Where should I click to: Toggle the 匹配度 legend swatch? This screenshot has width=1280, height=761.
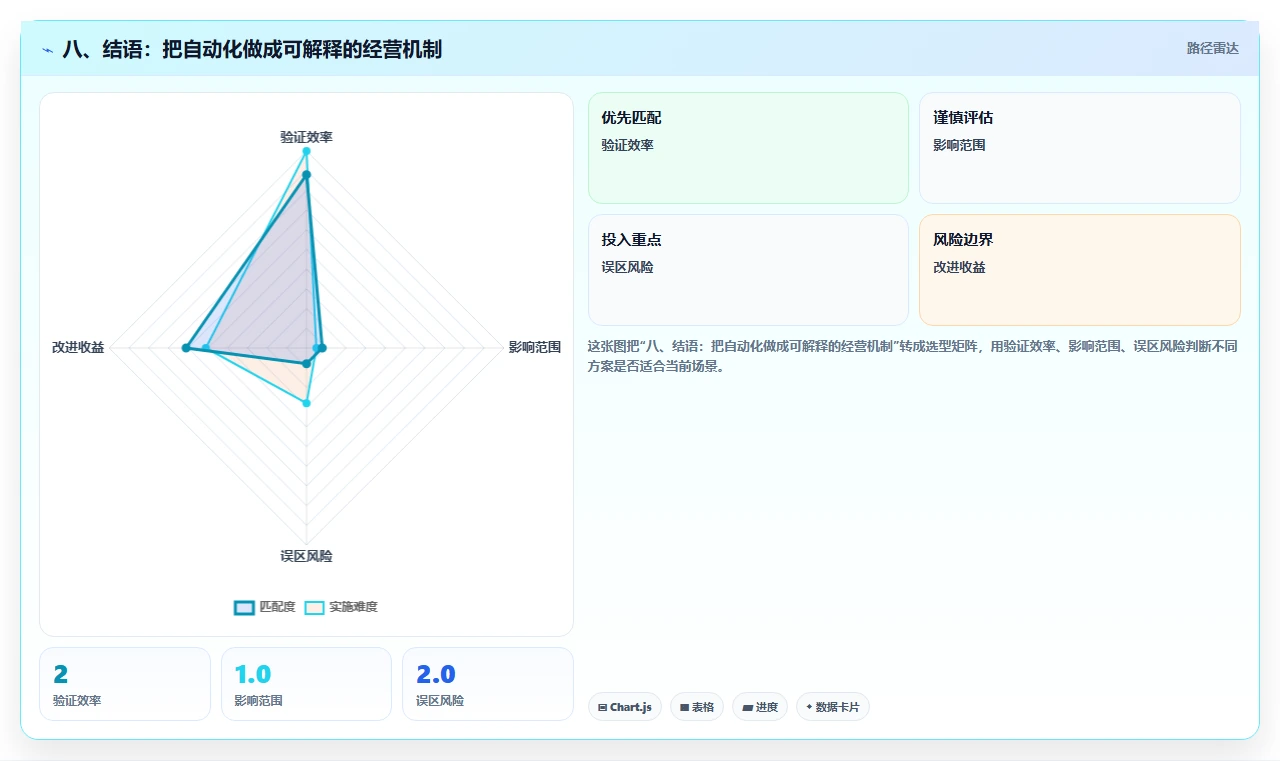(x=244, y=607)
